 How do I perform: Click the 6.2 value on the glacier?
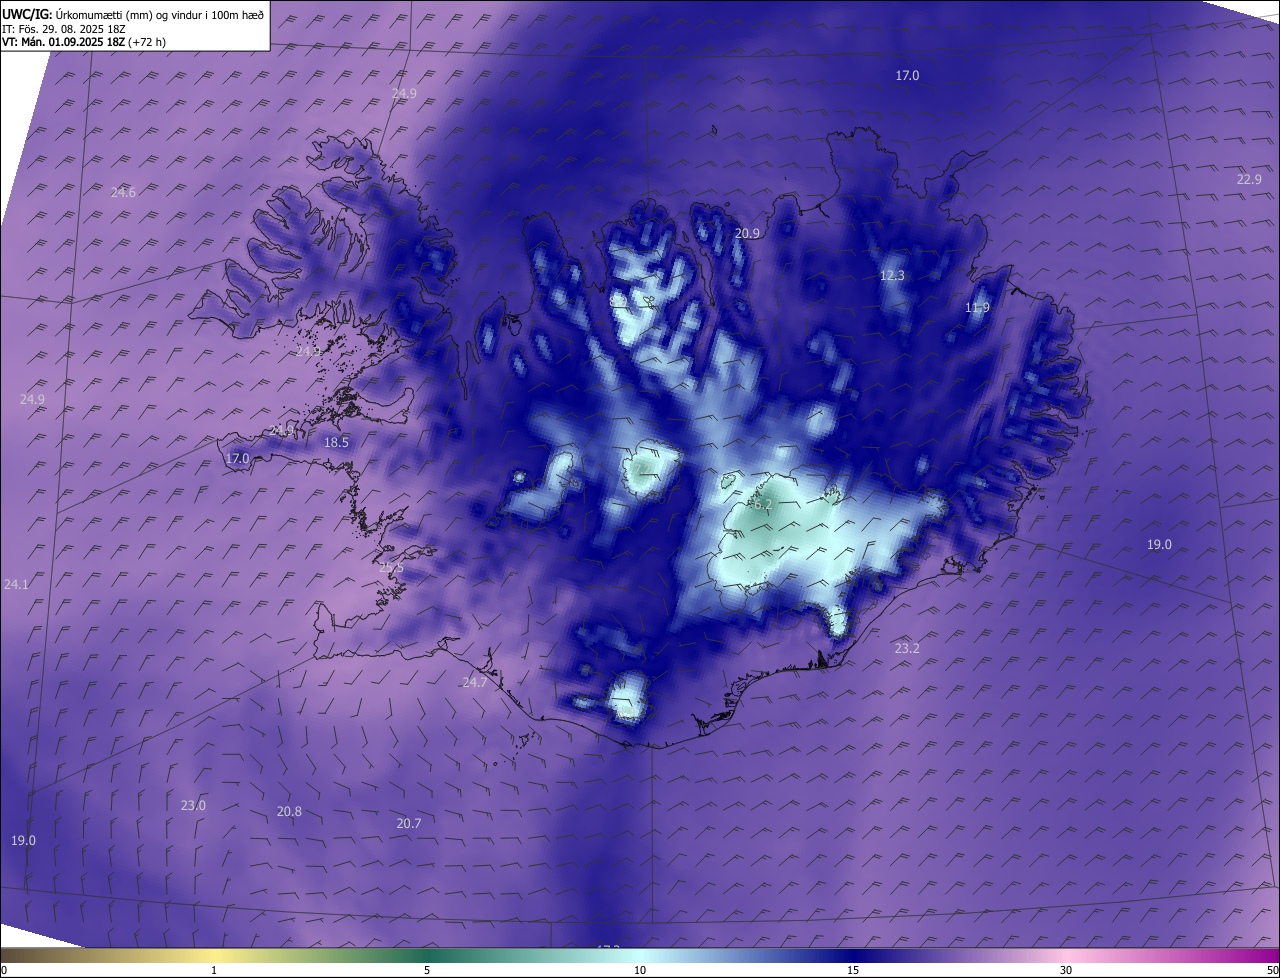[762, 505]
